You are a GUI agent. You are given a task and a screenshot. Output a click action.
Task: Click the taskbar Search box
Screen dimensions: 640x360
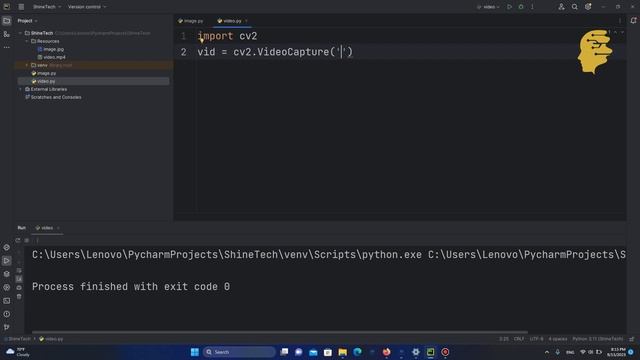point(239,352)
